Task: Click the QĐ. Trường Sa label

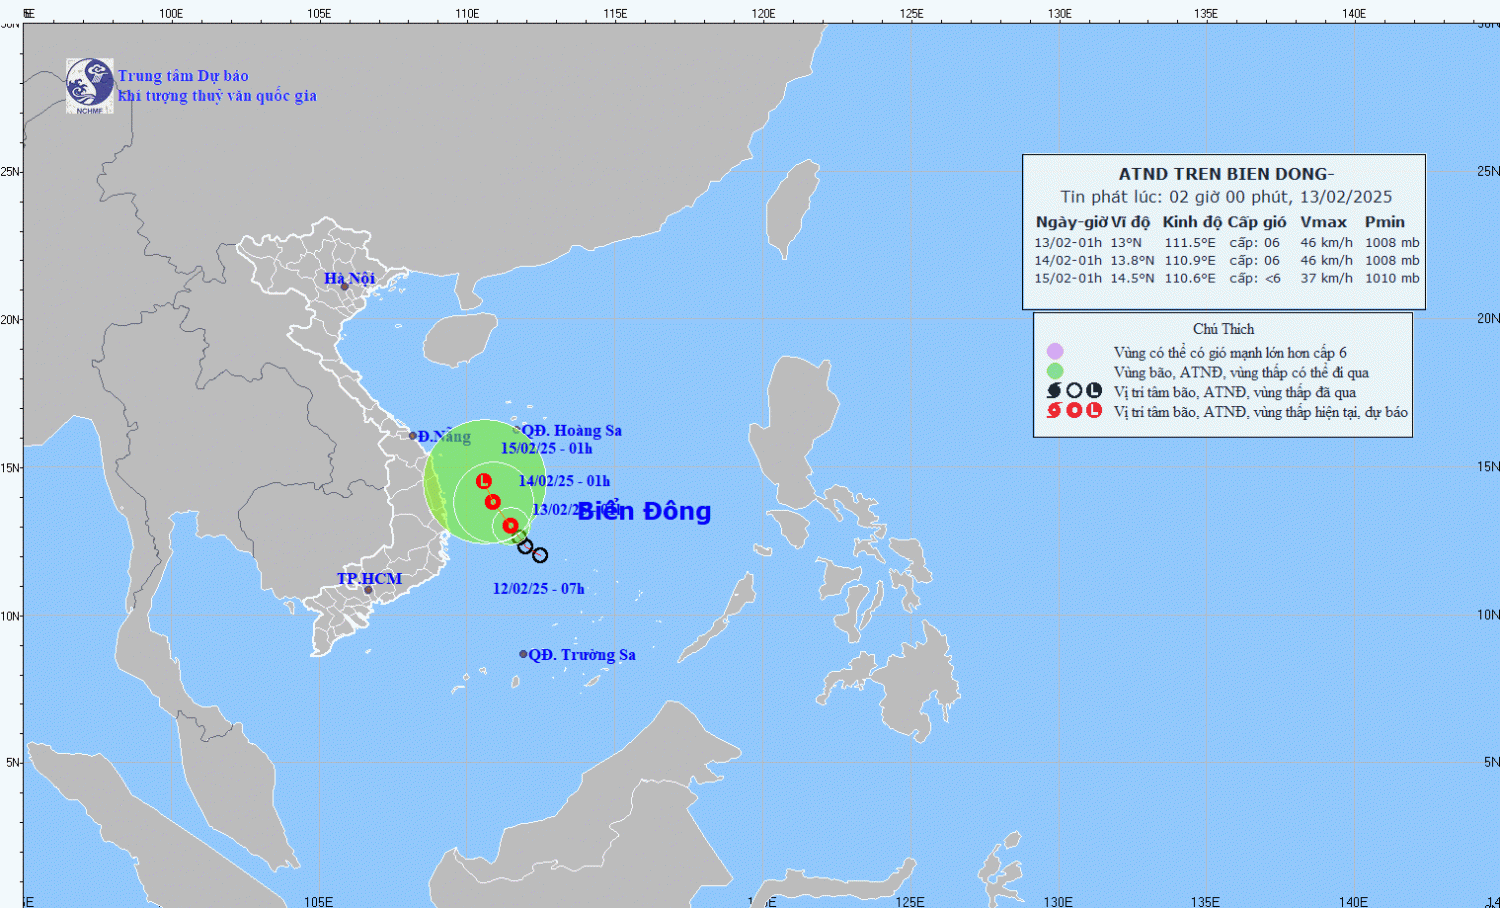Action: (581, 655)
